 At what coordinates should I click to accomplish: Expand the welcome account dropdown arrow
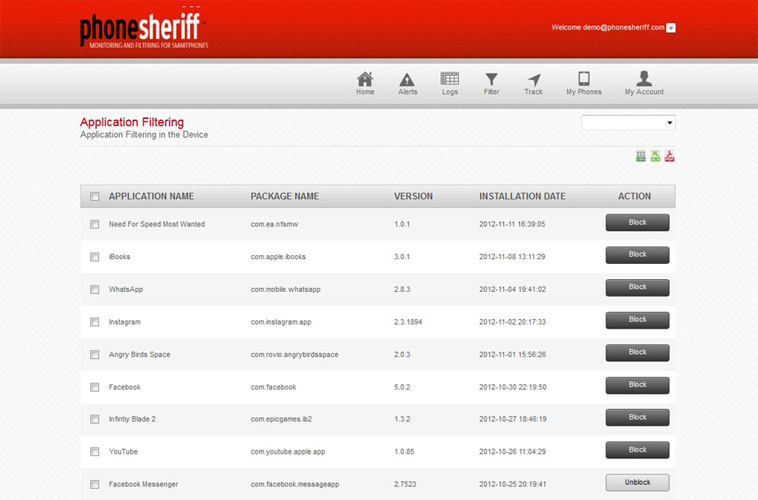click(671, 28)
